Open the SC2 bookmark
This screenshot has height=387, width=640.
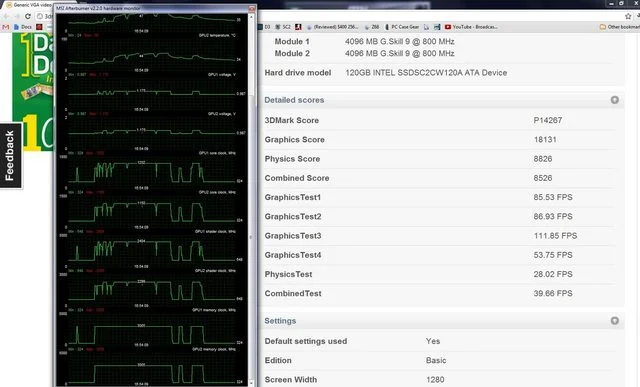point(283,27)
